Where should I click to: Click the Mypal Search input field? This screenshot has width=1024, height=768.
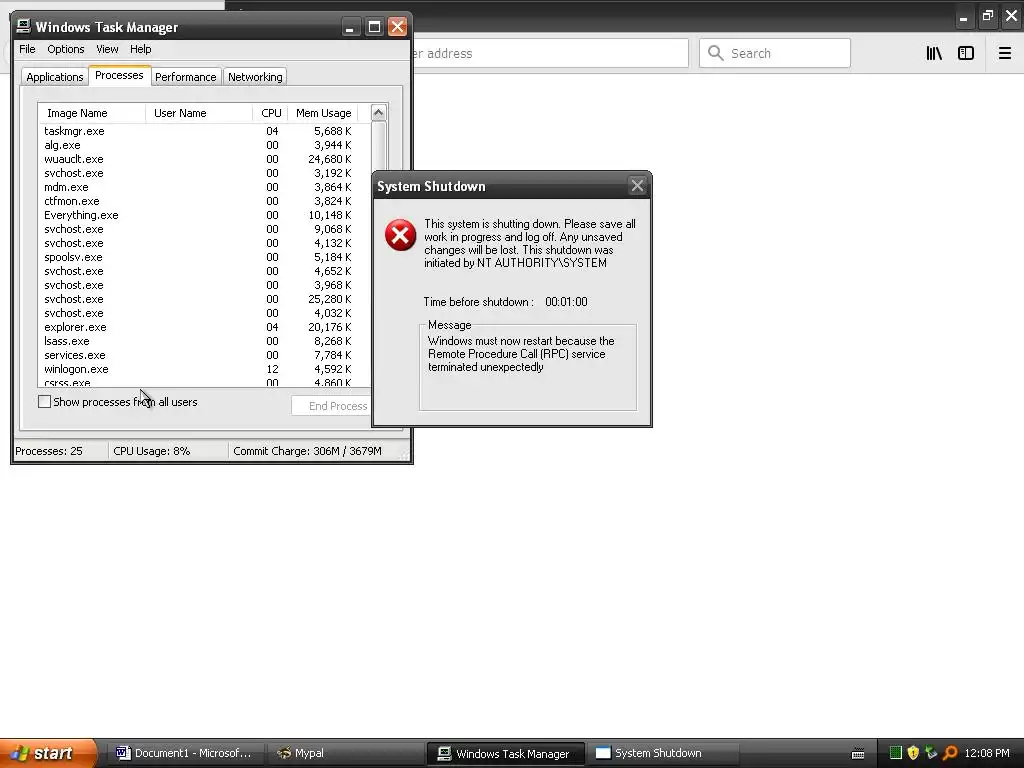pyautogui.click(x=775, y=53)
